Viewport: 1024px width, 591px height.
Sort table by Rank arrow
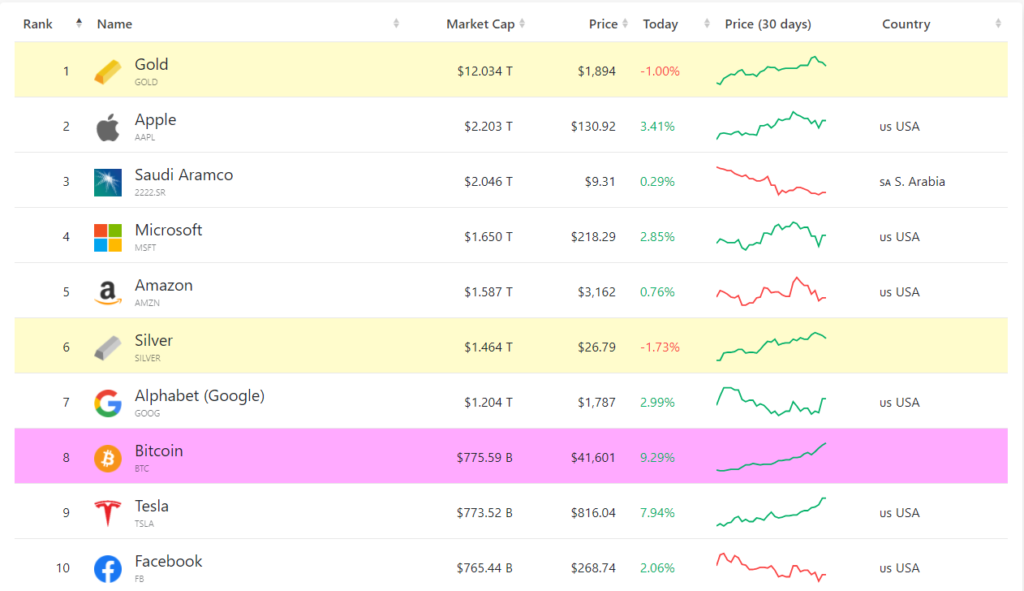pos(79,24)
